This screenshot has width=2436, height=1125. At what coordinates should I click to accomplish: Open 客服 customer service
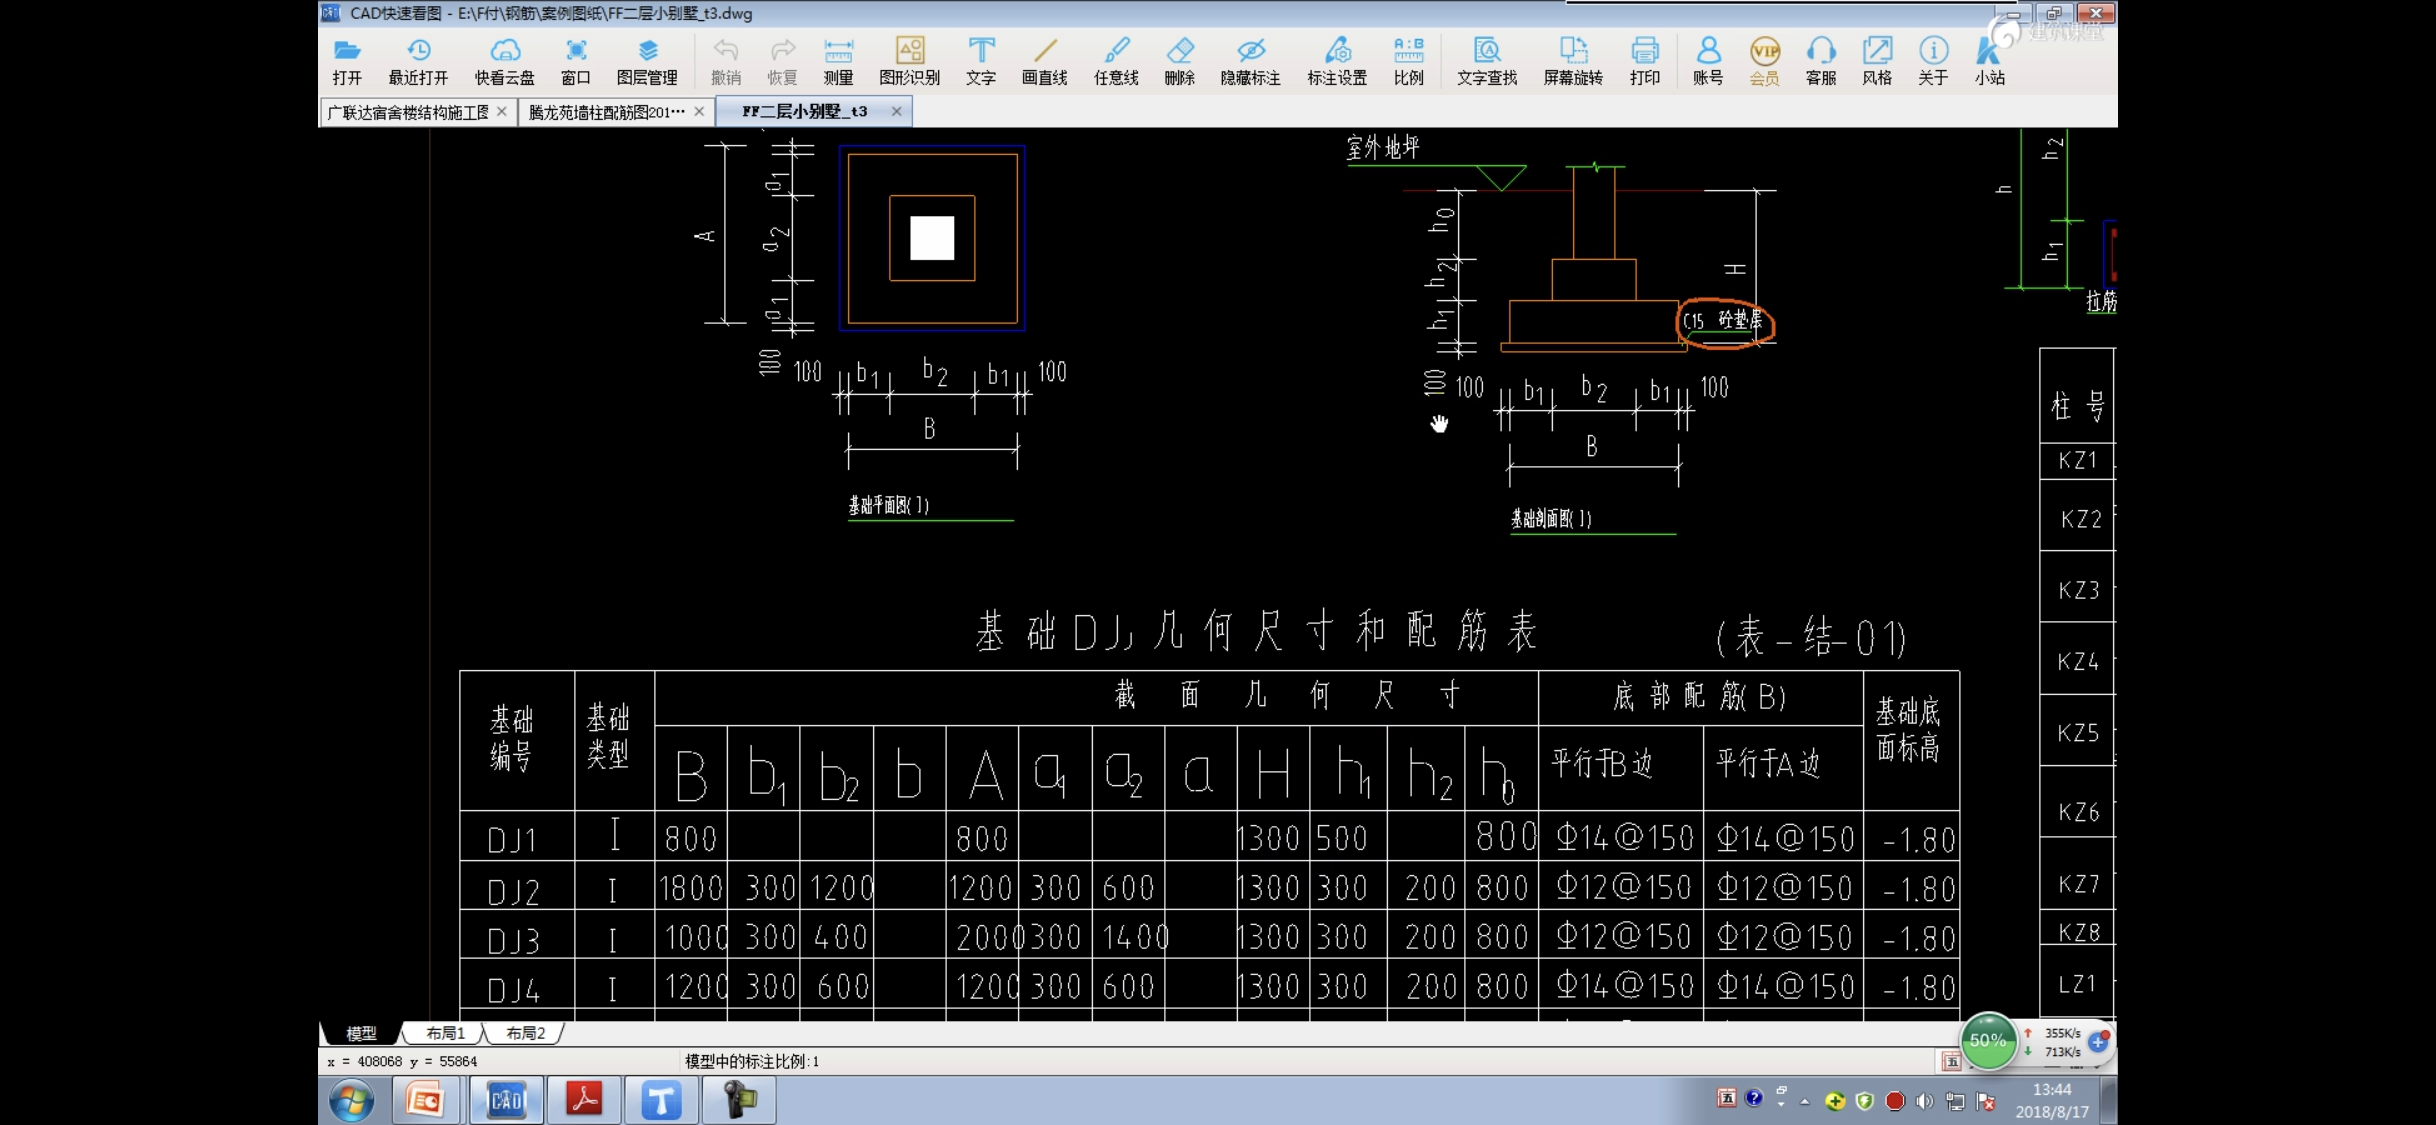tap(1821, 61)
